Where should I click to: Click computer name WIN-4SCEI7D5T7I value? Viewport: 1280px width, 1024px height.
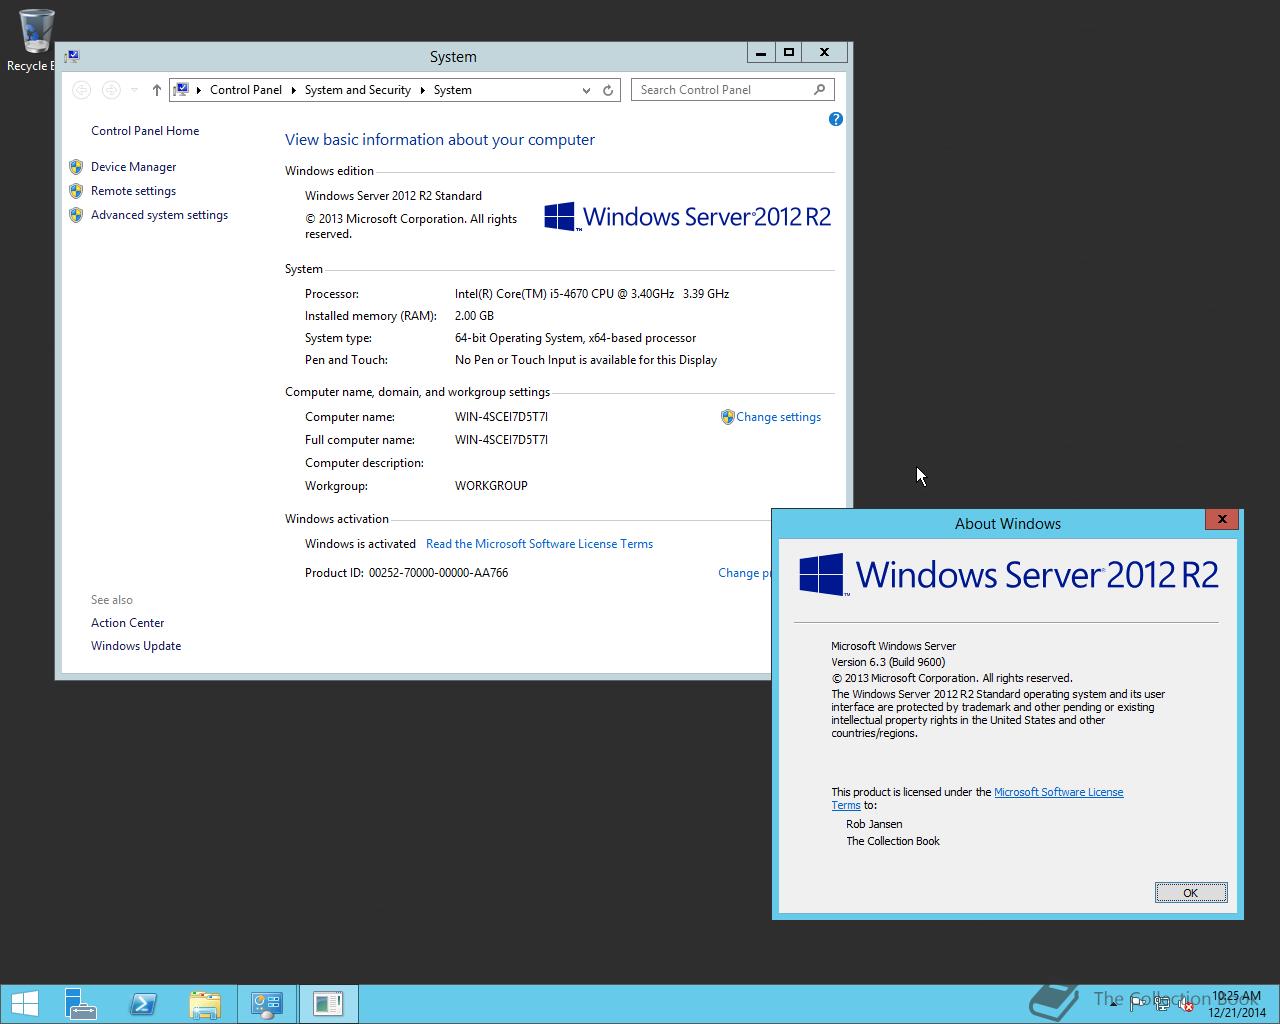[501, 417]
